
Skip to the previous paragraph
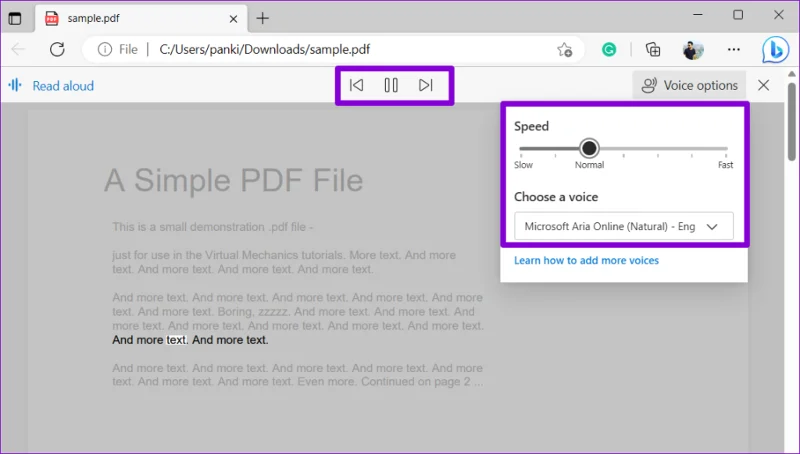click(356, 85)
